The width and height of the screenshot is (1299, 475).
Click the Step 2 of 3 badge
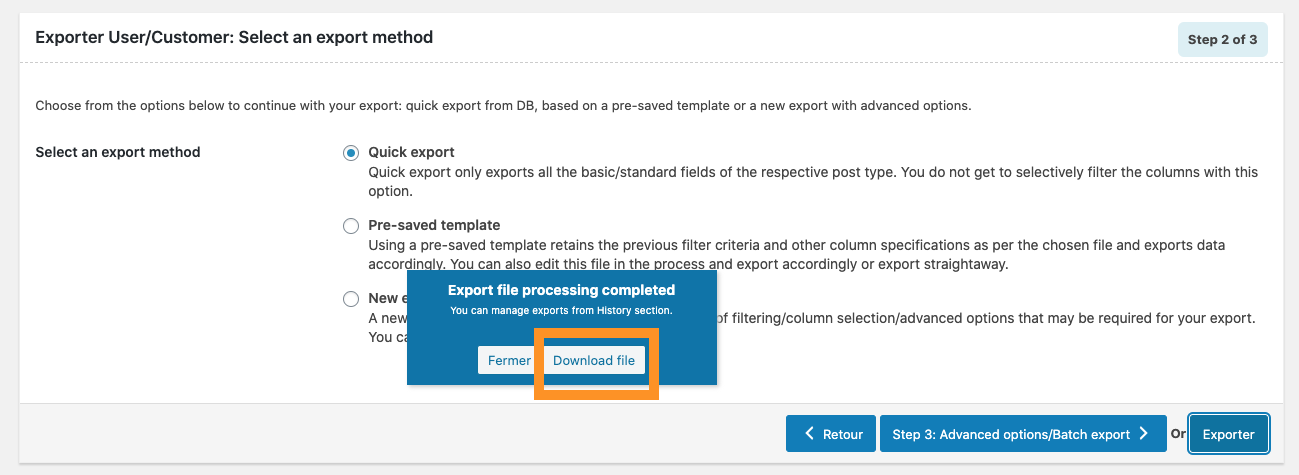click(x=1223, y=40)
